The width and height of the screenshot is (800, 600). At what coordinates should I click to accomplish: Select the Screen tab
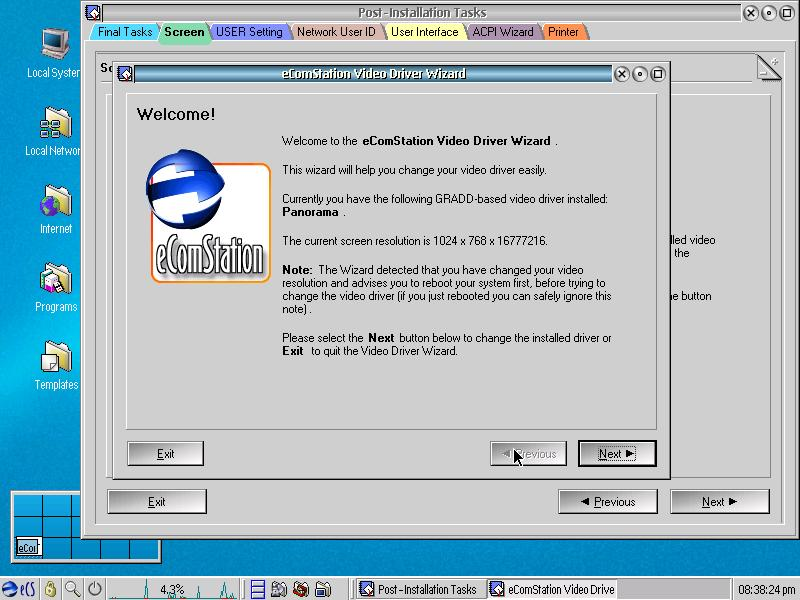pos(184,32)
